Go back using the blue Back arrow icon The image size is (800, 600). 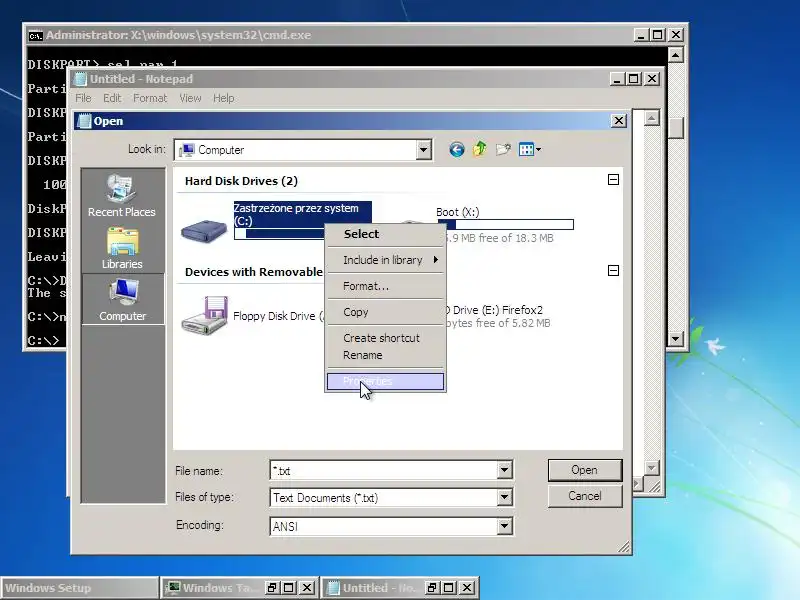pyautogui.click(x=457, y=149)
